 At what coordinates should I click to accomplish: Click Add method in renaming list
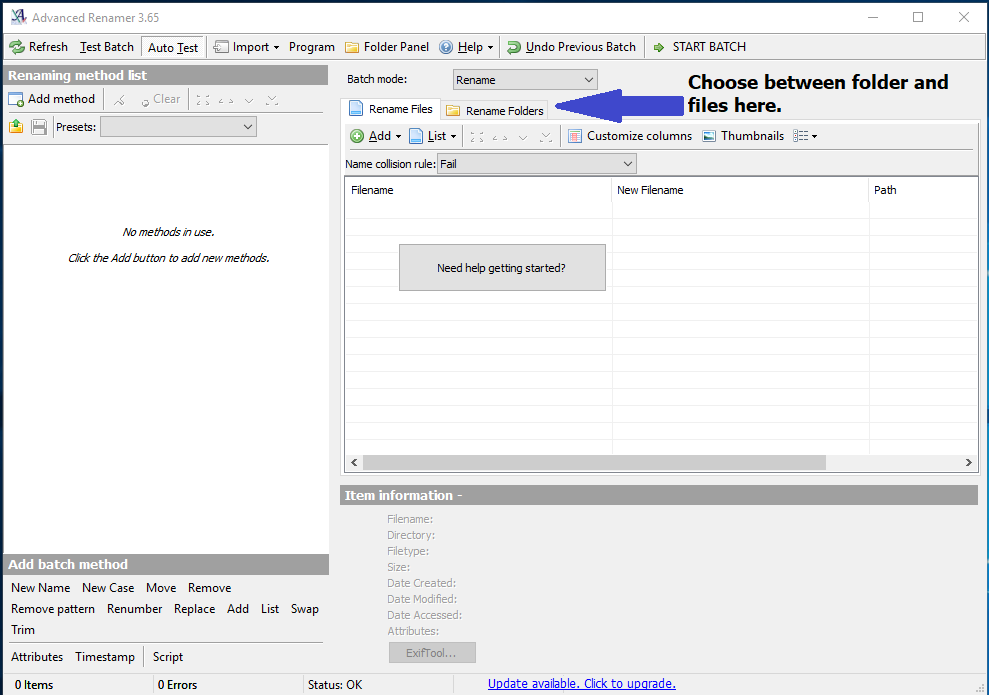click(52, 99)
